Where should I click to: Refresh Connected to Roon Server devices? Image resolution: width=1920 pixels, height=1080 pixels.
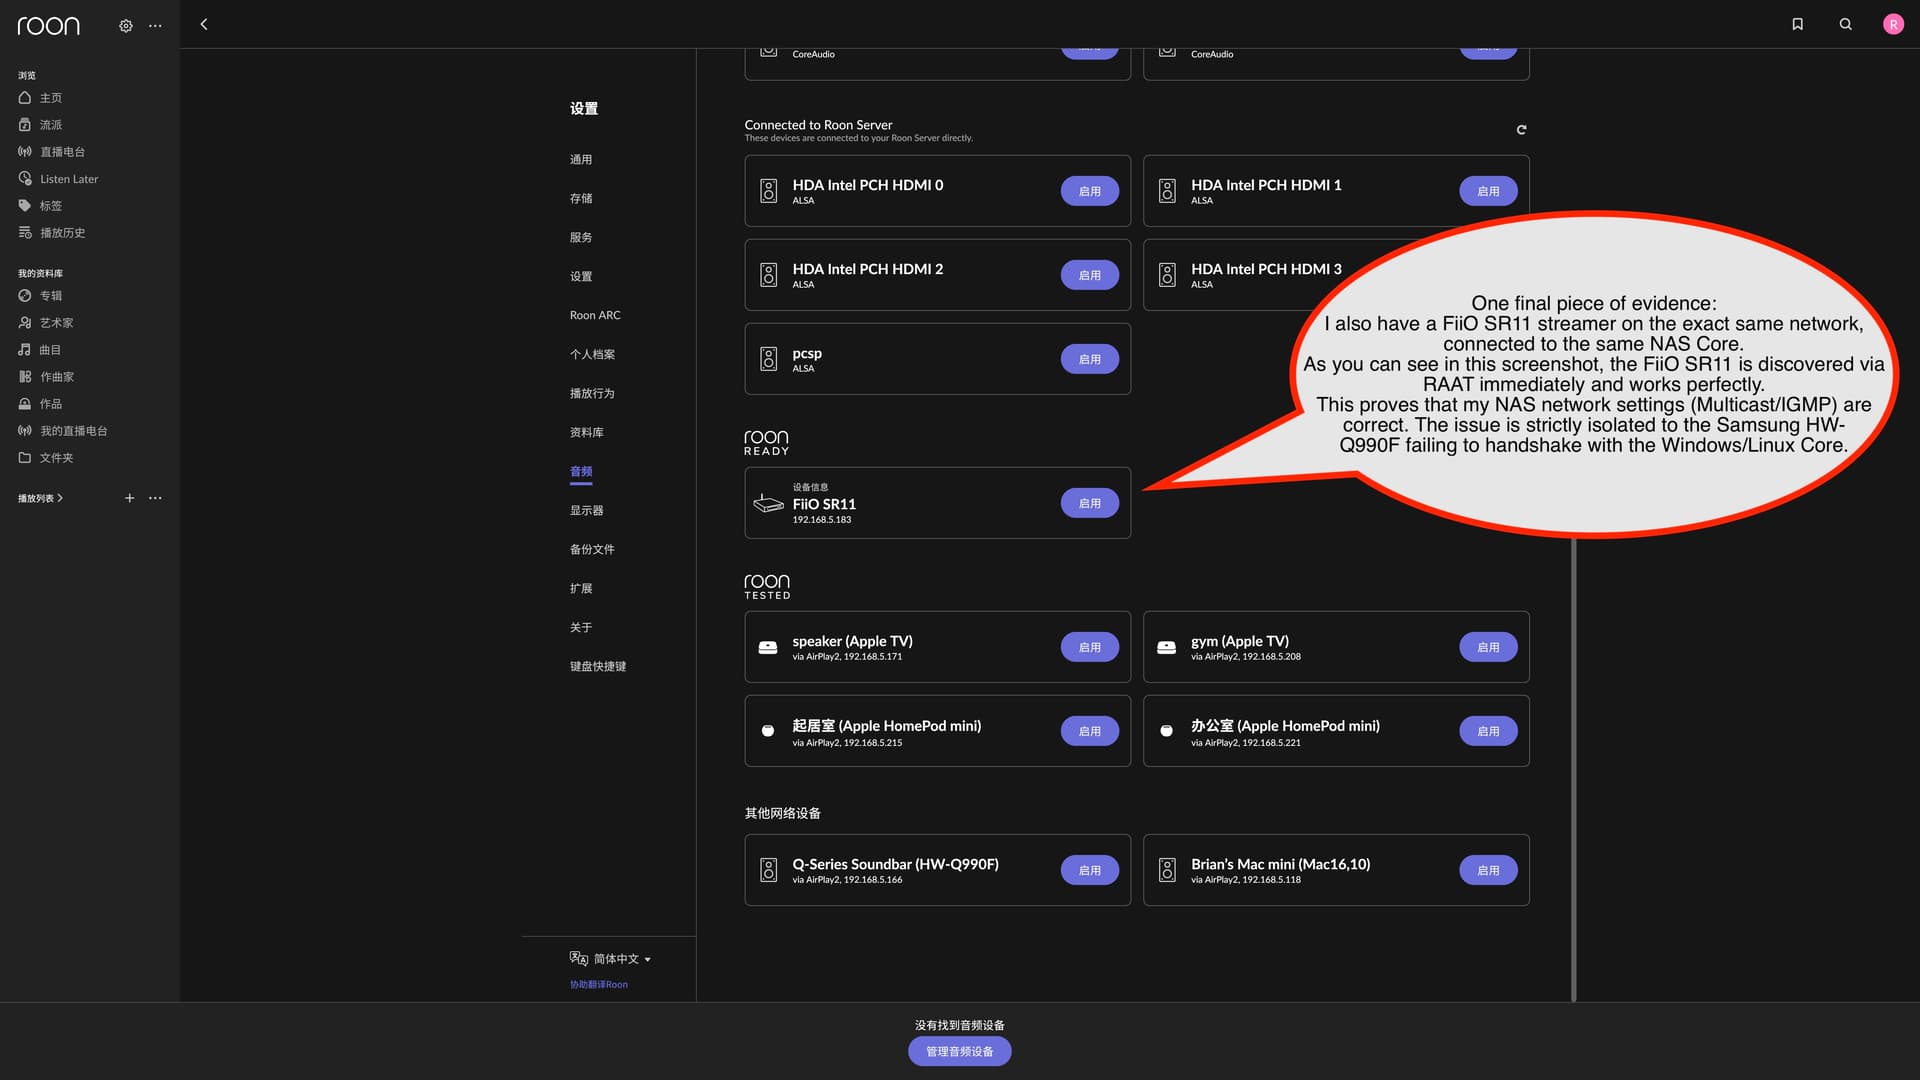1521,130
